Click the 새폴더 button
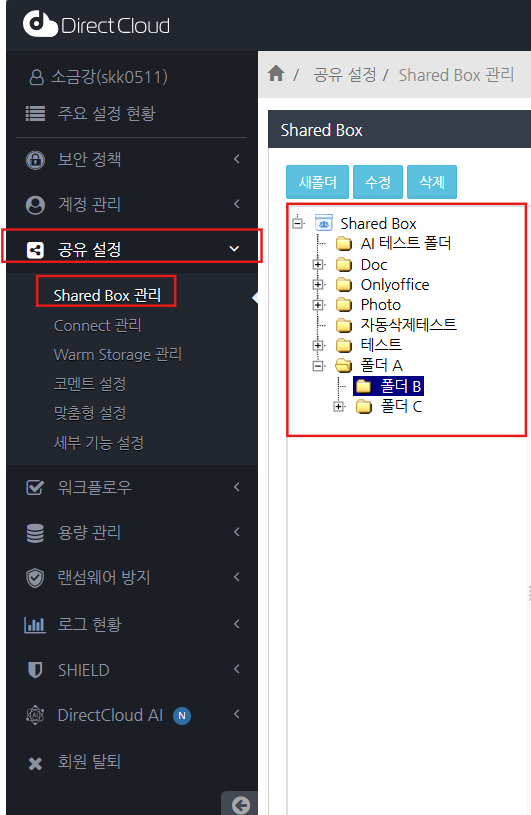531x815 pixels. click(x=317, y=182)
